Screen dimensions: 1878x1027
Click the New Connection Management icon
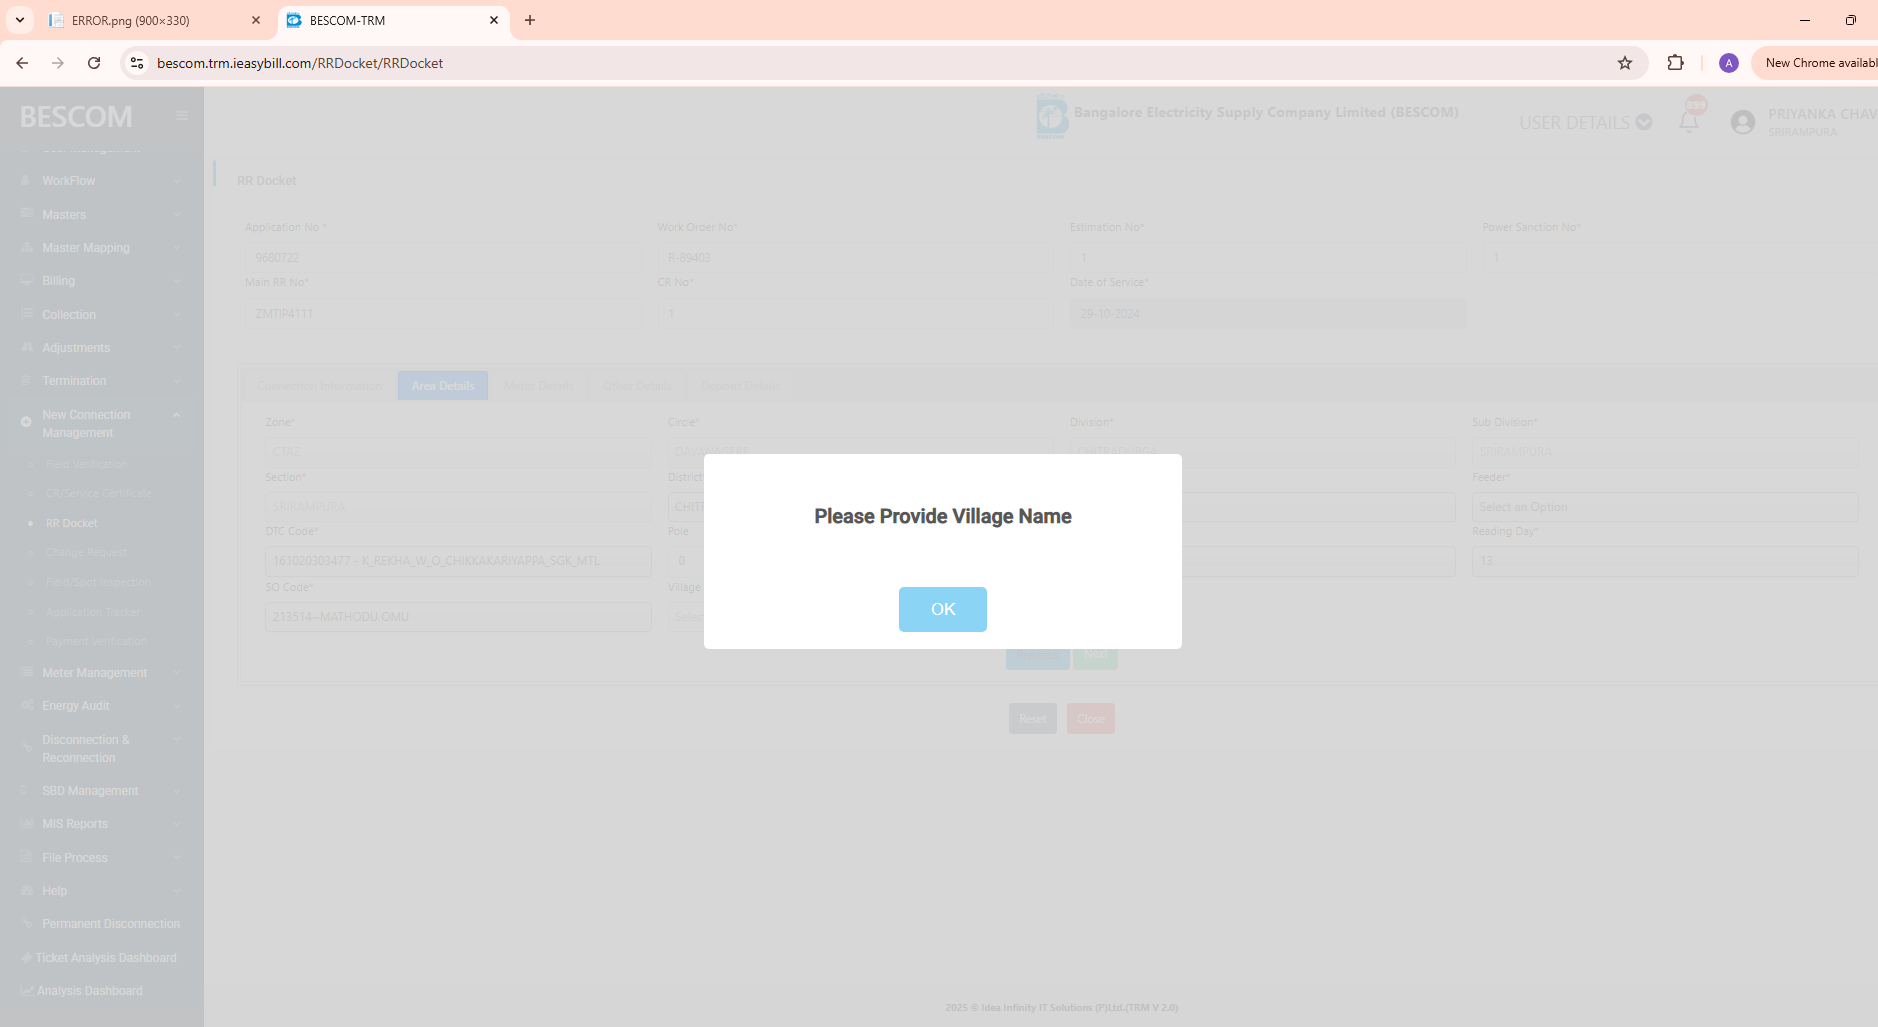coord(26,422)
